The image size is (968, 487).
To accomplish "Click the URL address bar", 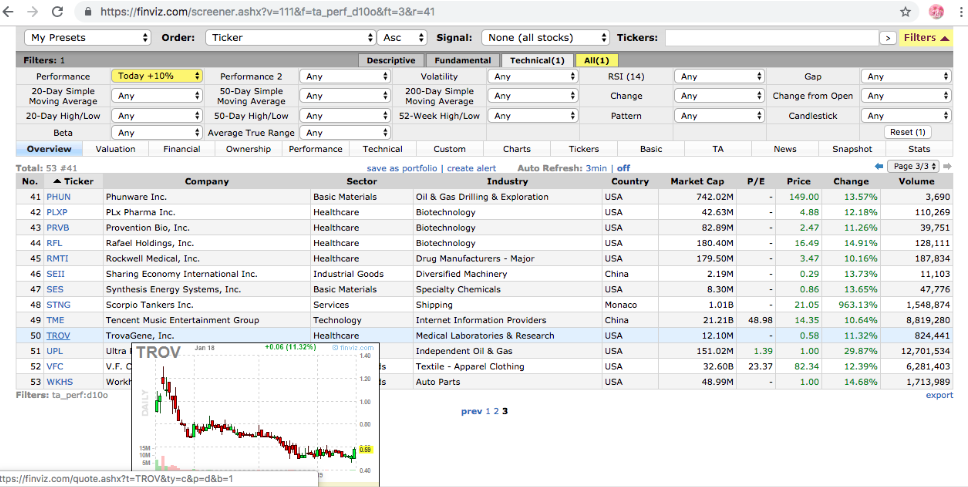I will 494,12.
